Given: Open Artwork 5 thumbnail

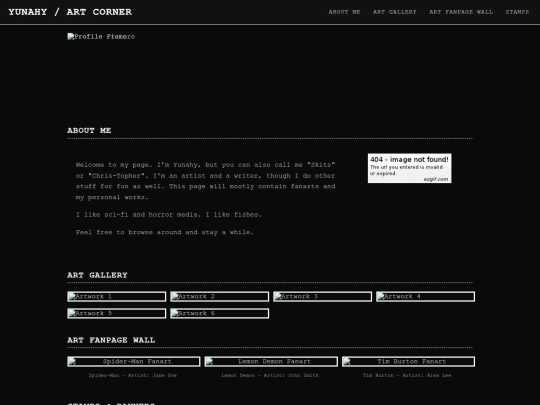Looking at the screenshot, I should click(x=116, y=313).
